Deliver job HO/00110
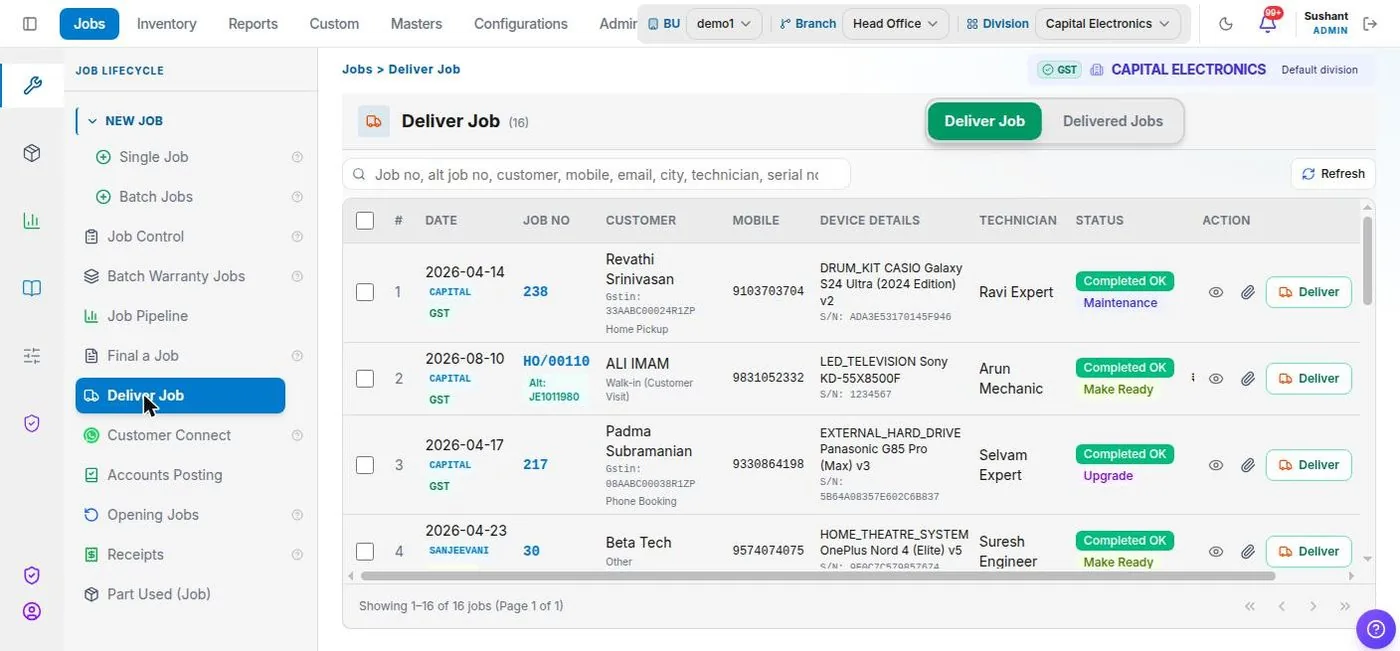The width and height of the screenshot is (1400, 651). click(1309, 379)
